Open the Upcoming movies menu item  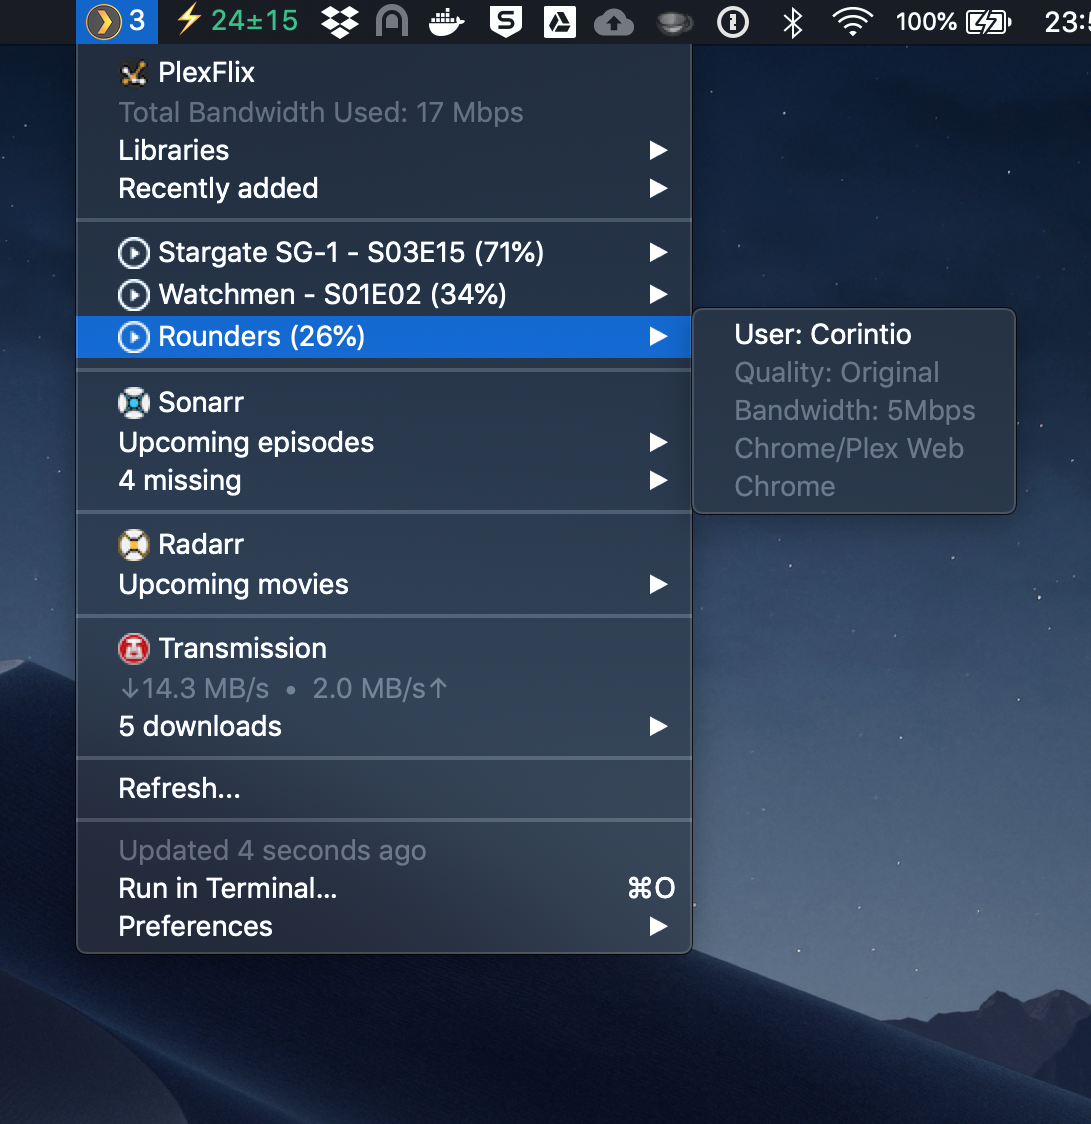coord(383,584)
